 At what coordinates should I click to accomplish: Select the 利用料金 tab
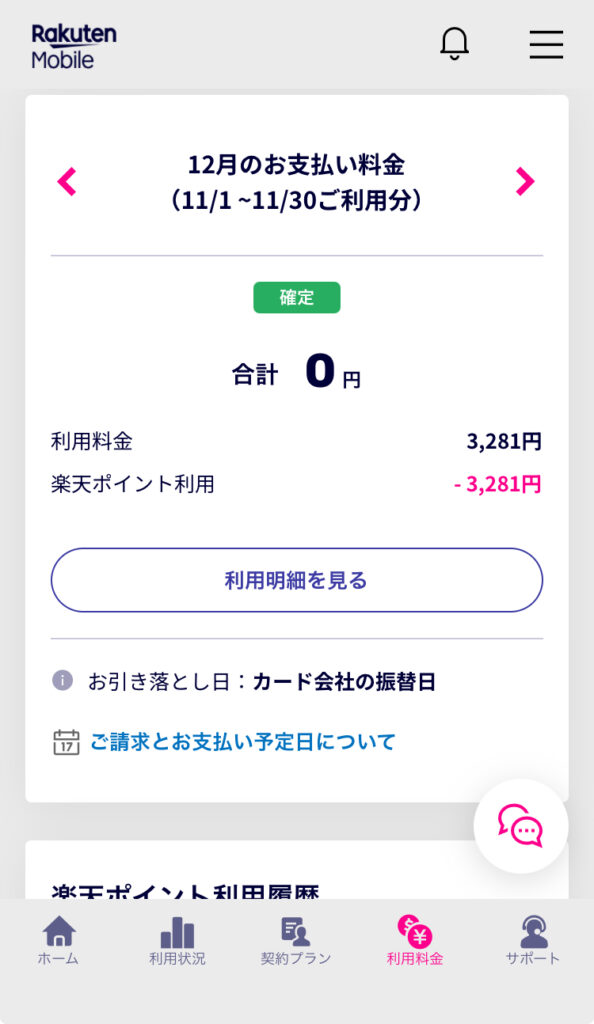(x=414, y=940)
